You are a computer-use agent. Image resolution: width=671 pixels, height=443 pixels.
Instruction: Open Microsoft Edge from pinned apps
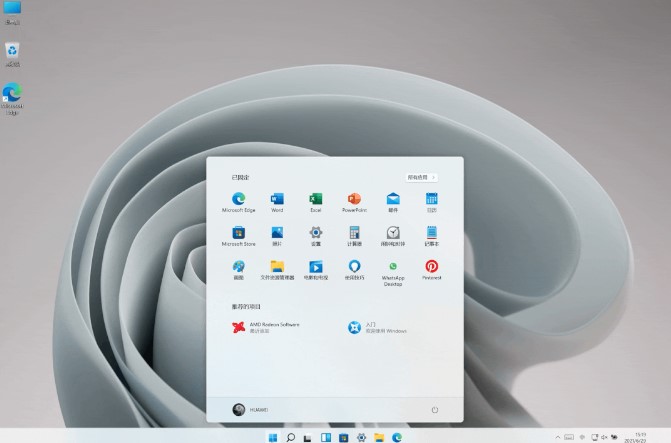238,200
